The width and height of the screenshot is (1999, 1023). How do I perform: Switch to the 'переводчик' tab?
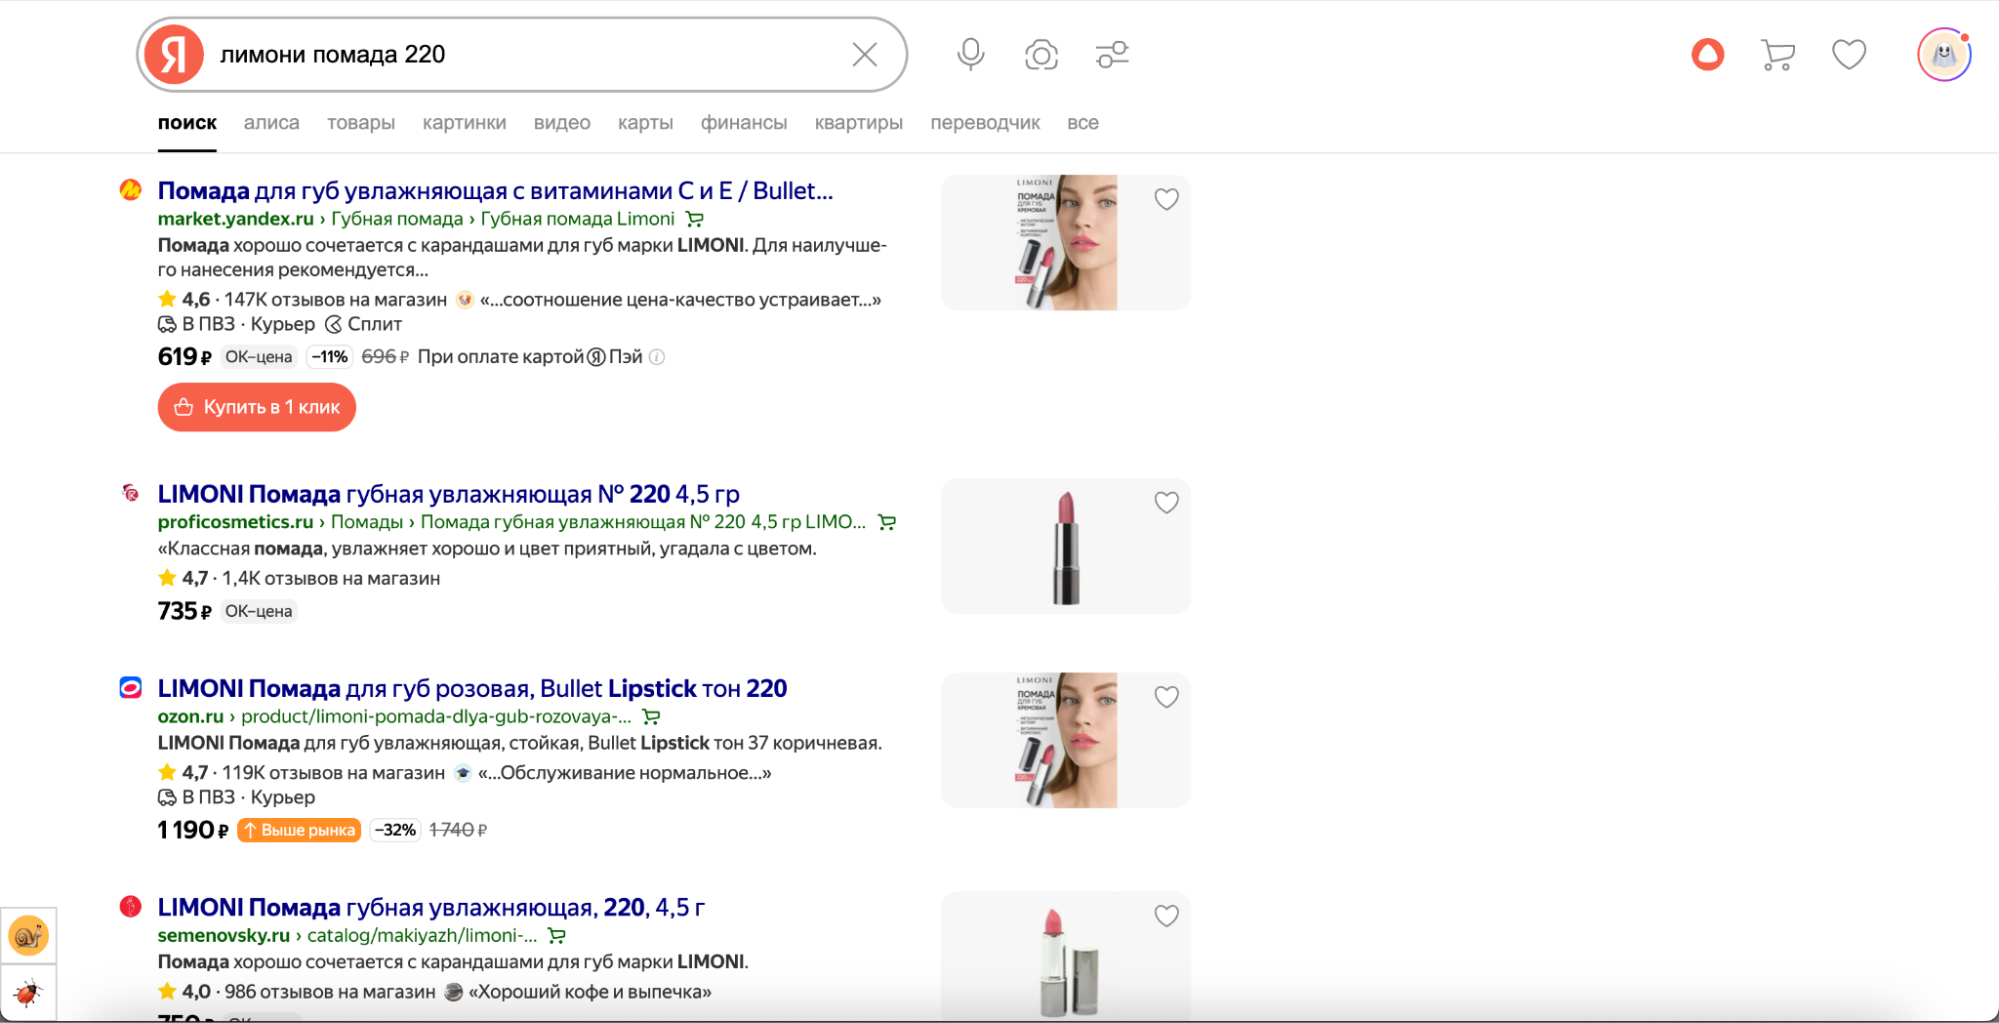click(985, 123)
